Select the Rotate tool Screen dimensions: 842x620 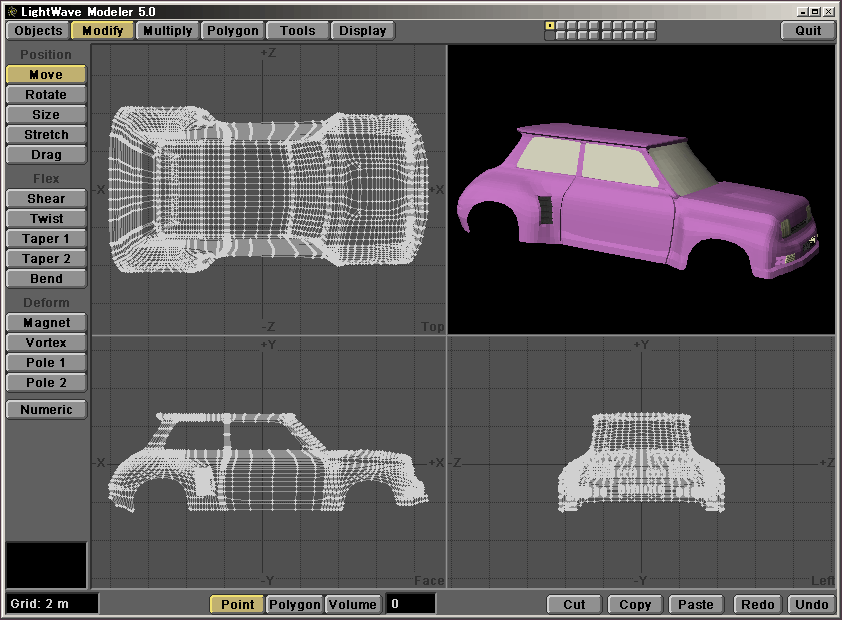click(x=46, y=95)
